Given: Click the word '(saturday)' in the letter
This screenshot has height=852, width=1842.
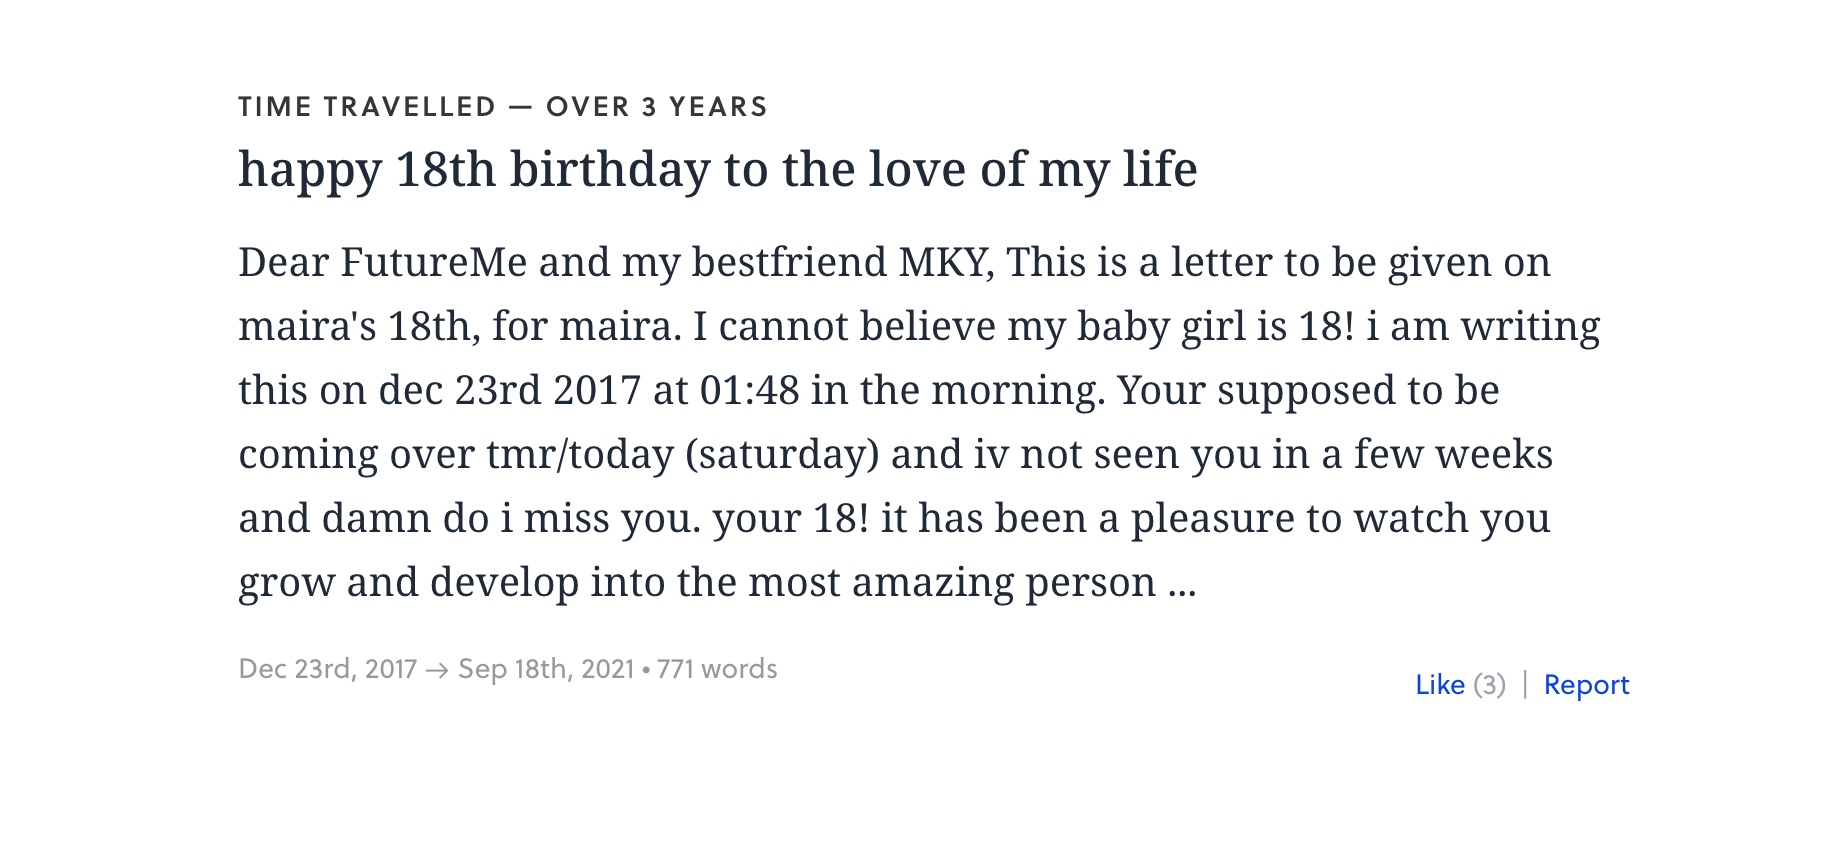Looking at the screenshot, I should pyautogui.click(x=782, y=454).
